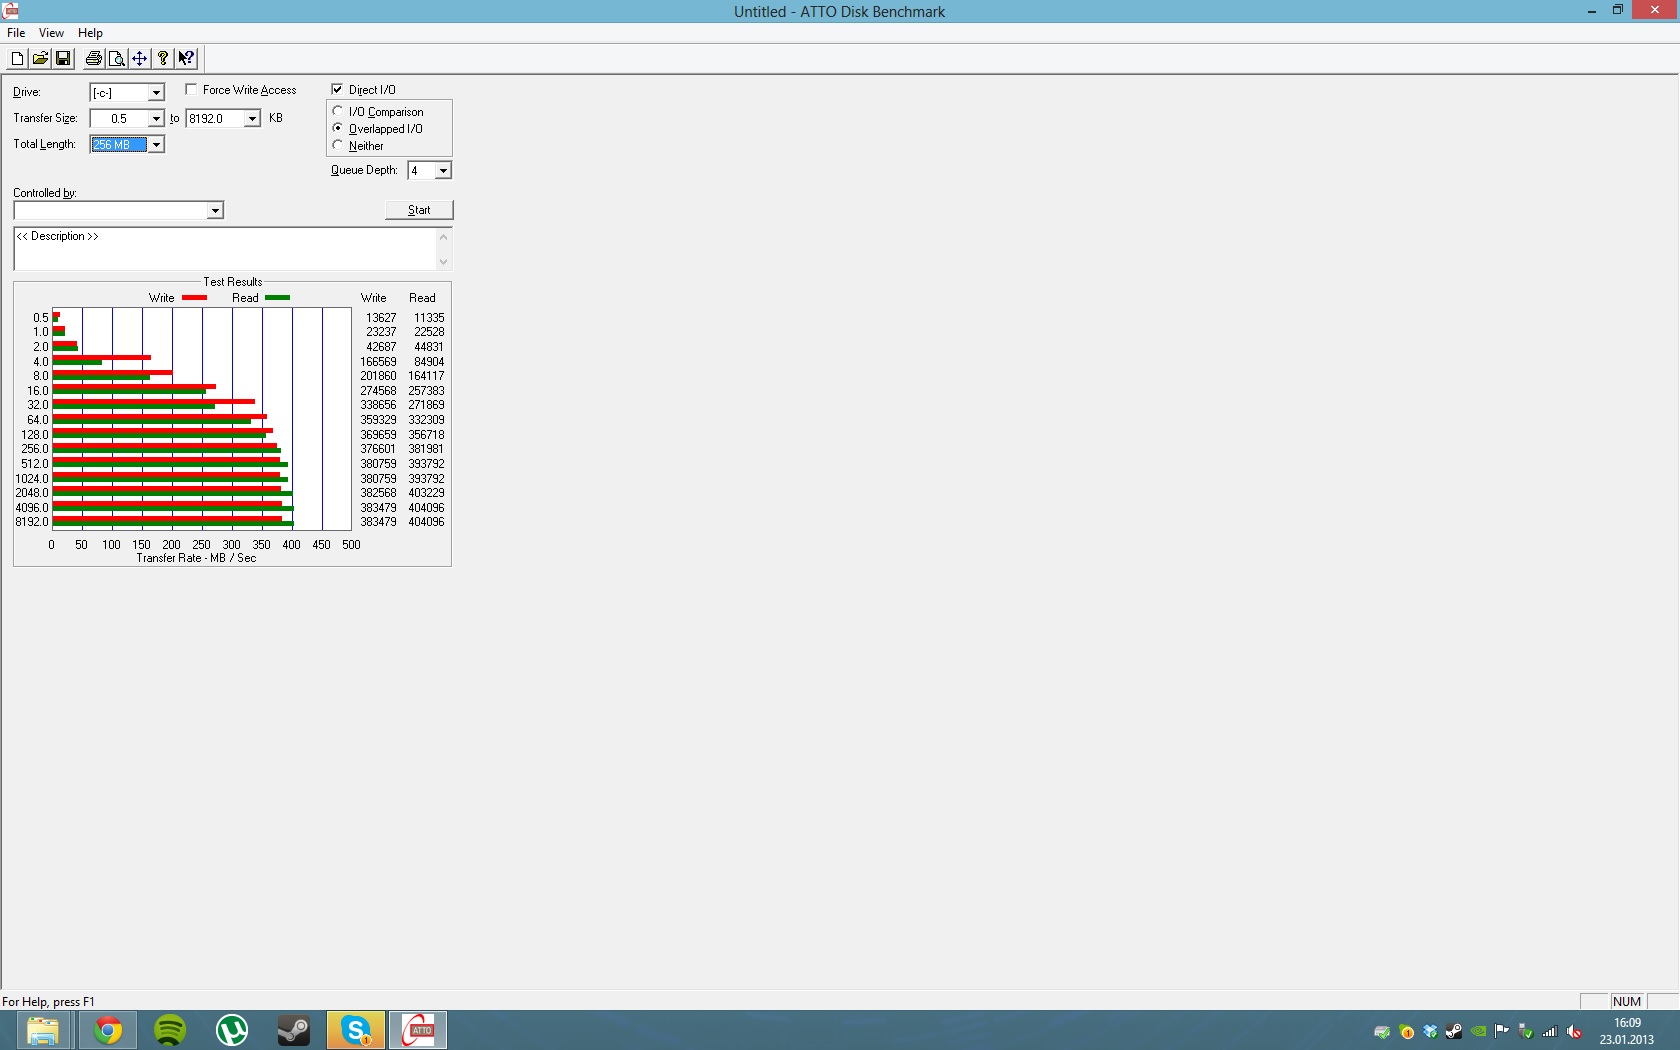Click the green Read legend swatch
This screenshot has width=1680, height=1050.
277,298
